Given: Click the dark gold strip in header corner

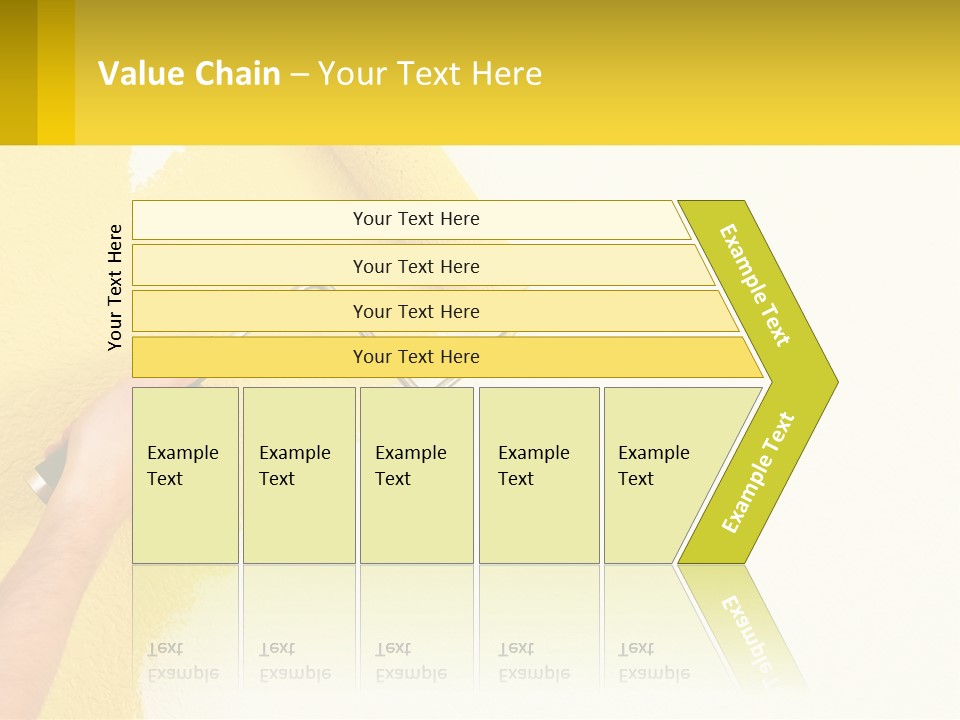Looking at the screenshot, I should click(x=18, y=72).
